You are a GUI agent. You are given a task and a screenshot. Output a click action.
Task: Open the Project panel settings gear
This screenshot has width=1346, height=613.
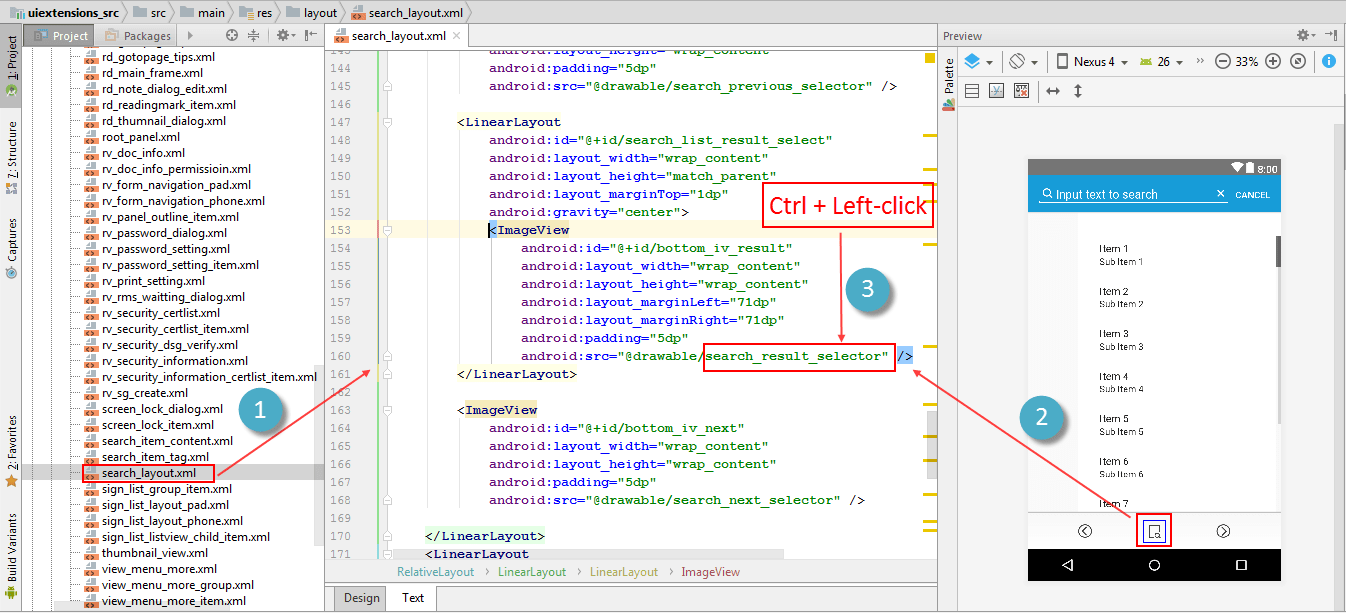click(284, 35)
